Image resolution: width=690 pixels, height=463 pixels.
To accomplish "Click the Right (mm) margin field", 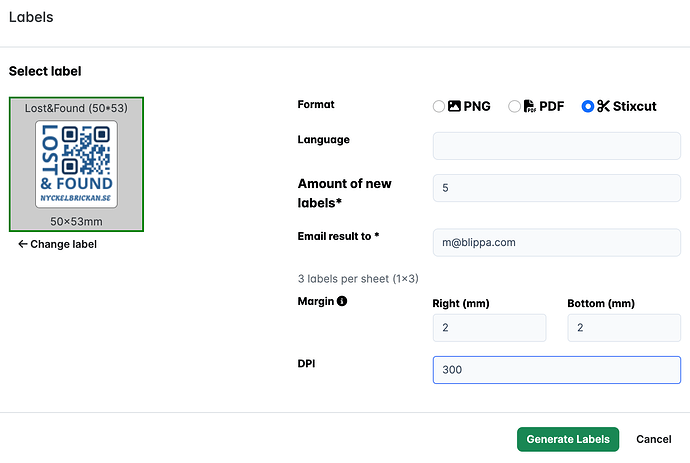I will [x=489, y=328].
